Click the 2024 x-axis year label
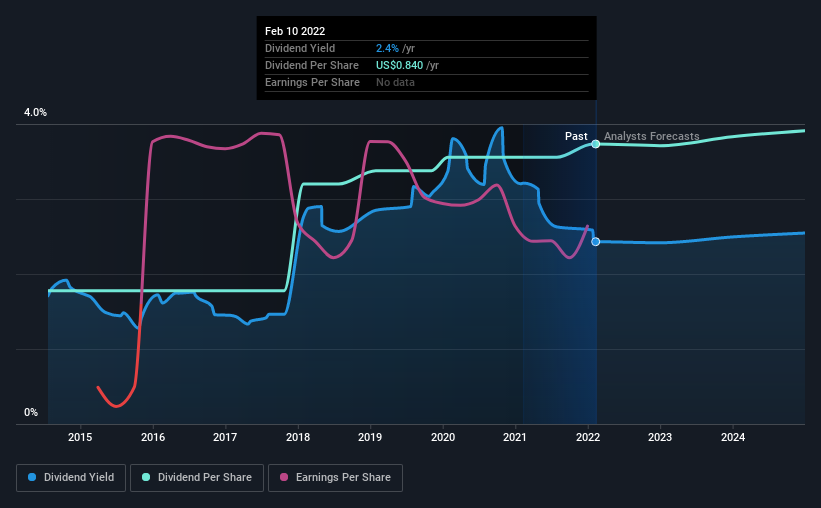The height and width of the screenshot is (508, 821). [733, 437]
